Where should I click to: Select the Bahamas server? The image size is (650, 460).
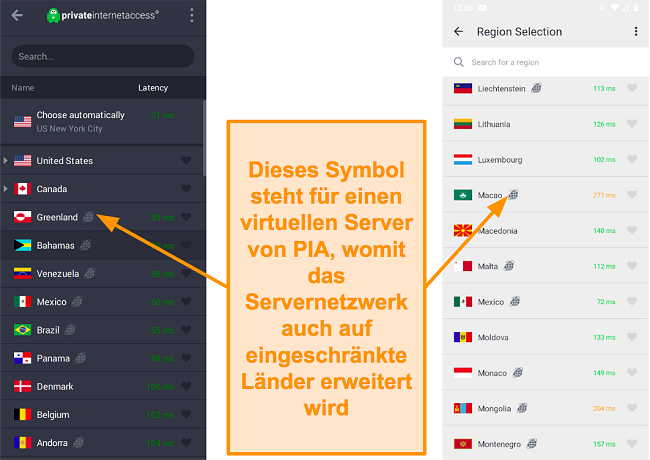point(103,245)
